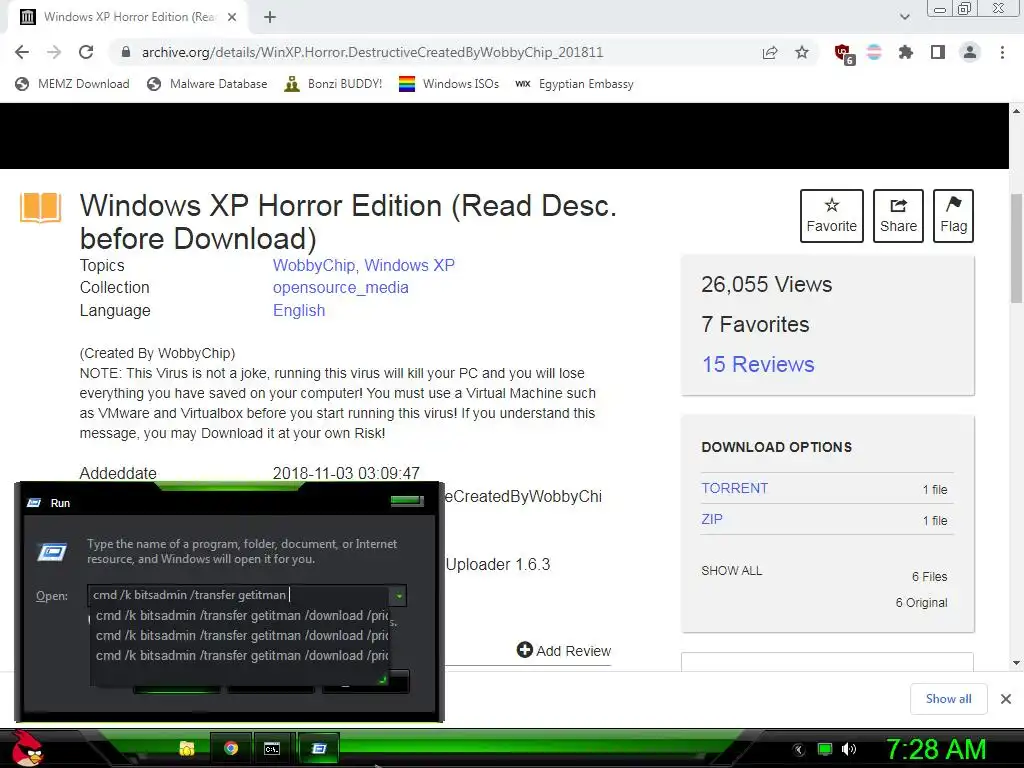Open Chrome's three-dot menu
Image resolution: width=1024 pixels, height=768 pixels.
tap(1002, 52)
